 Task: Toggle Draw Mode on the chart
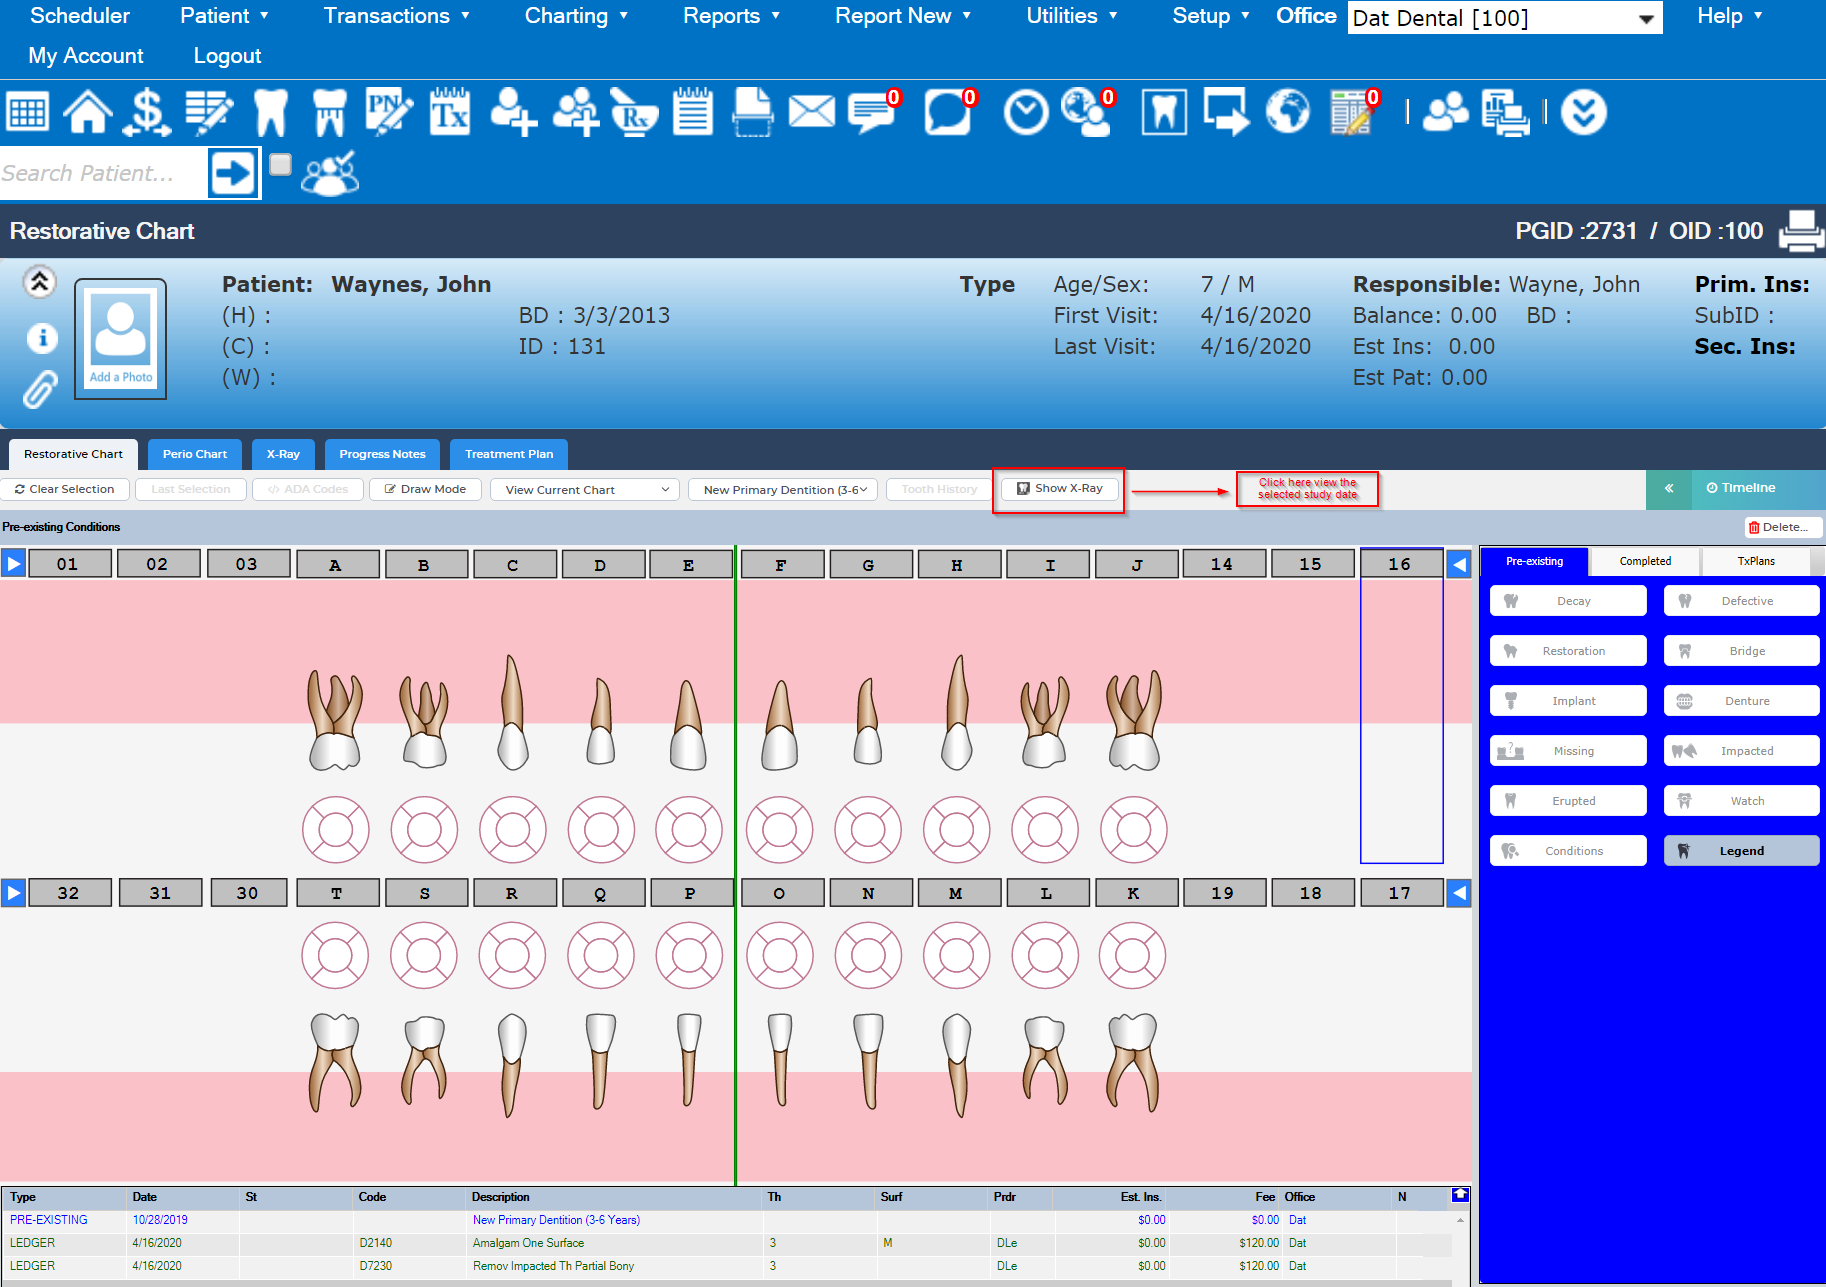(426, 489)
